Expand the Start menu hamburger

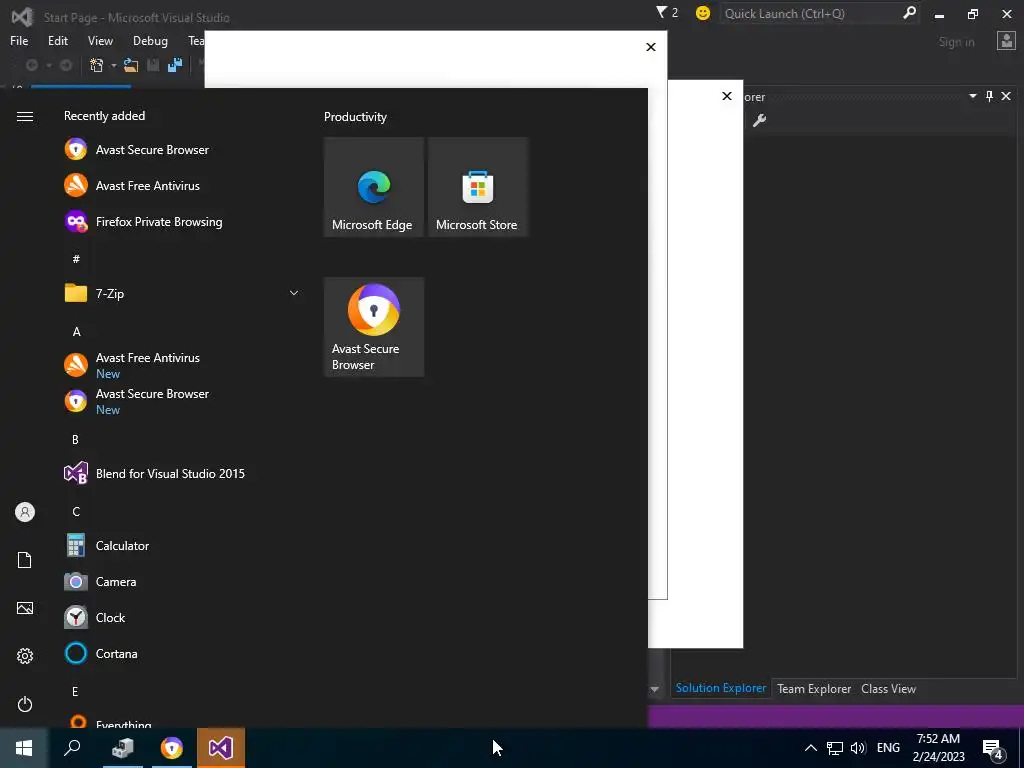point(25,116)
